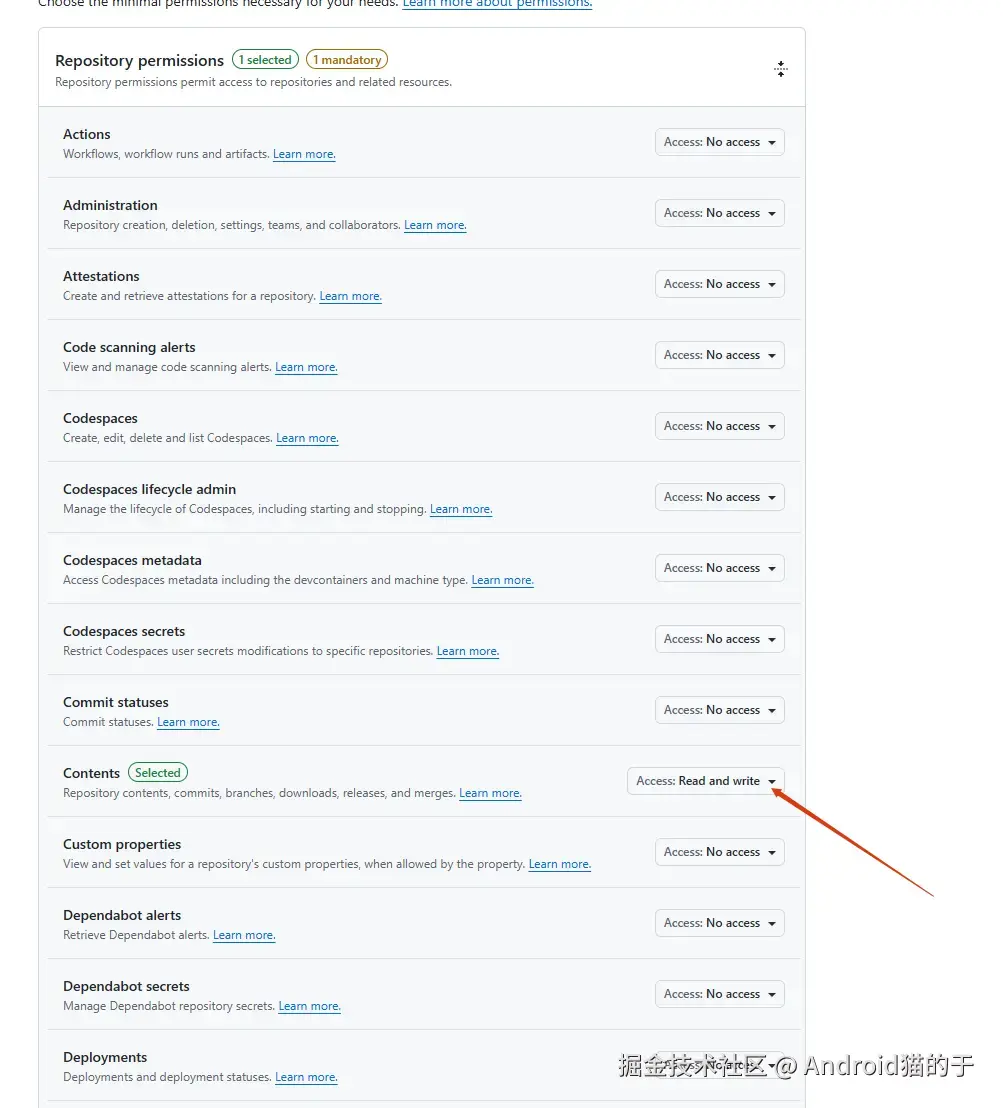Screen dimensions: 1003x1108
Task: Open Dependabot secrets access dropdown
Action: pos(719,994)
